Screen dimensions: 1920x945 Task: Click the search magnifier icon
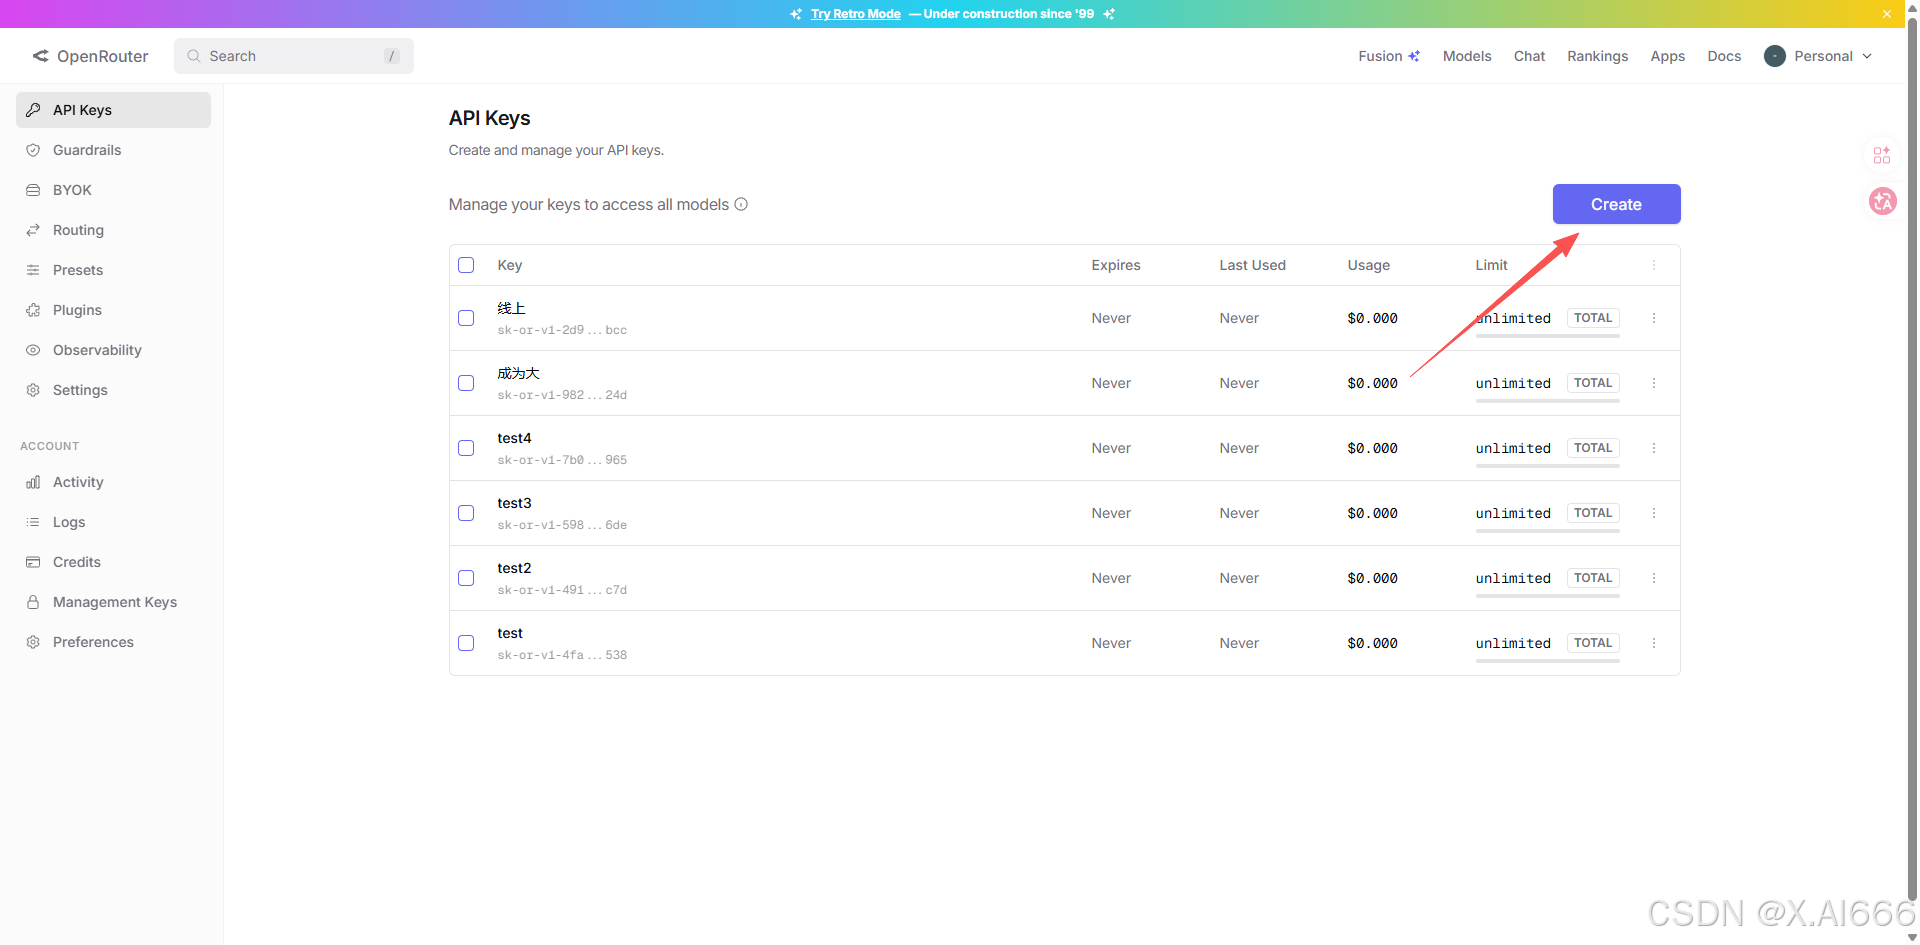click(194, 56)
